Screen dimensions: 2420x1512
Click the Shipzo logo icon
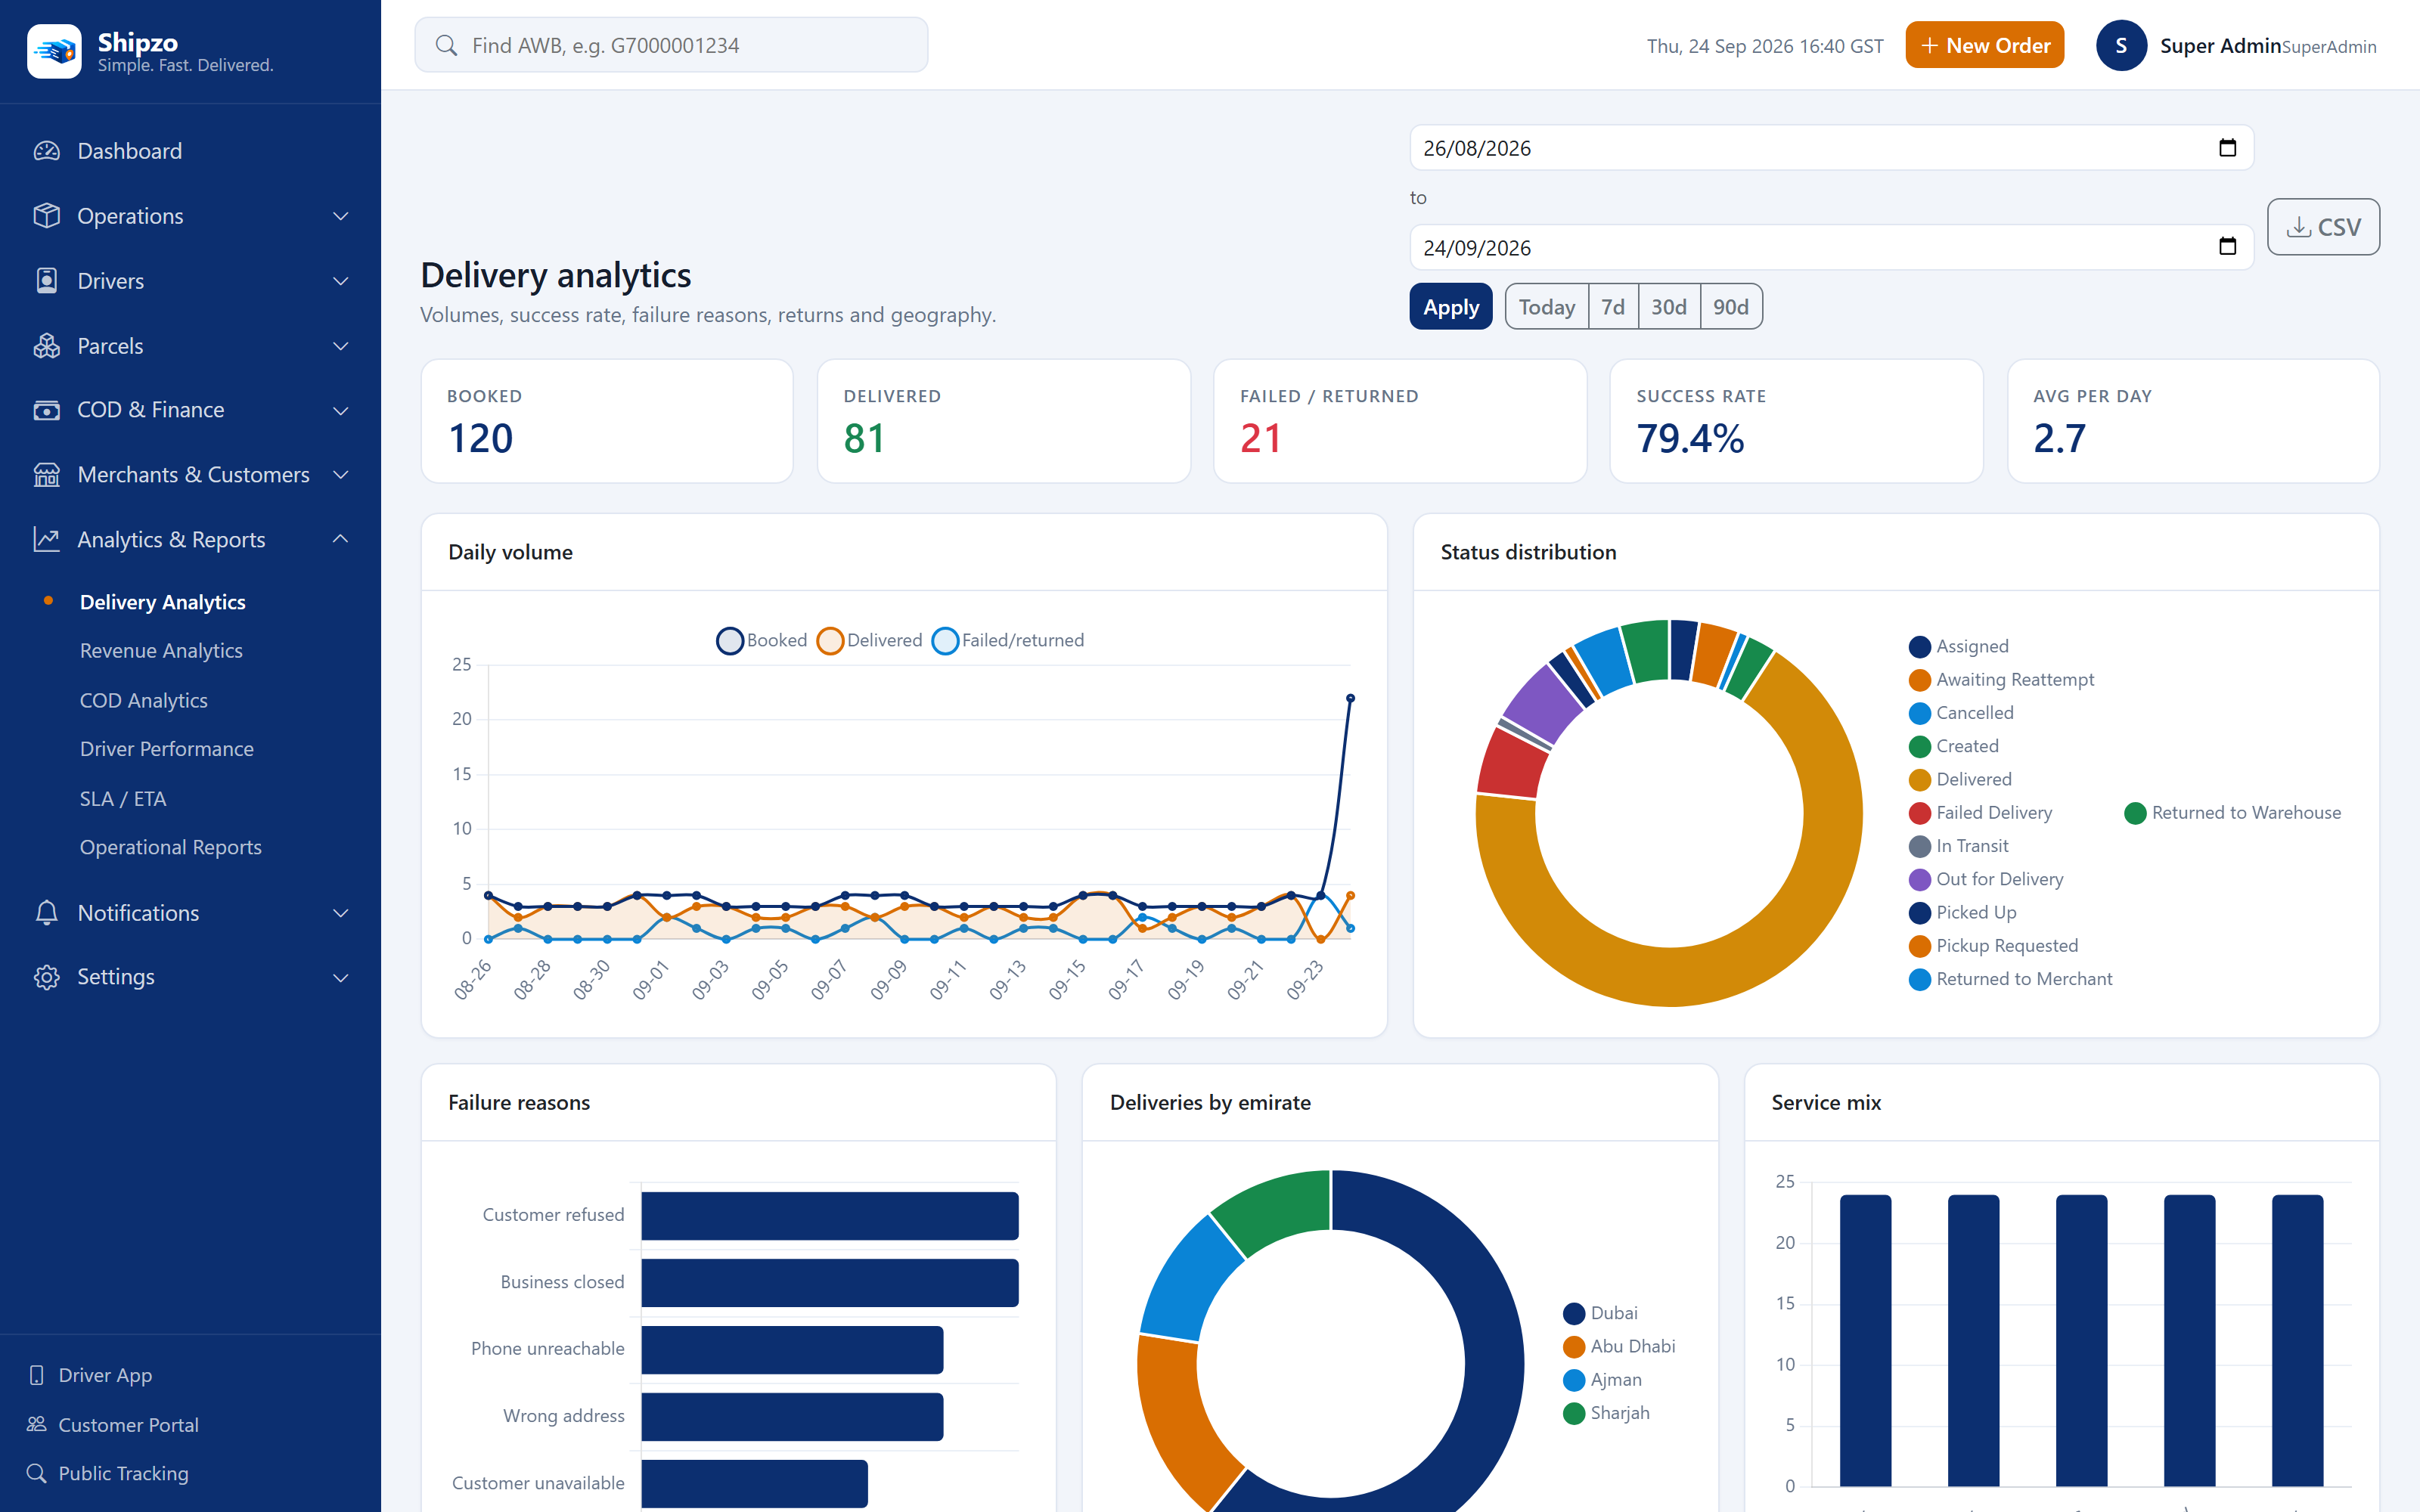pos(54,50)
